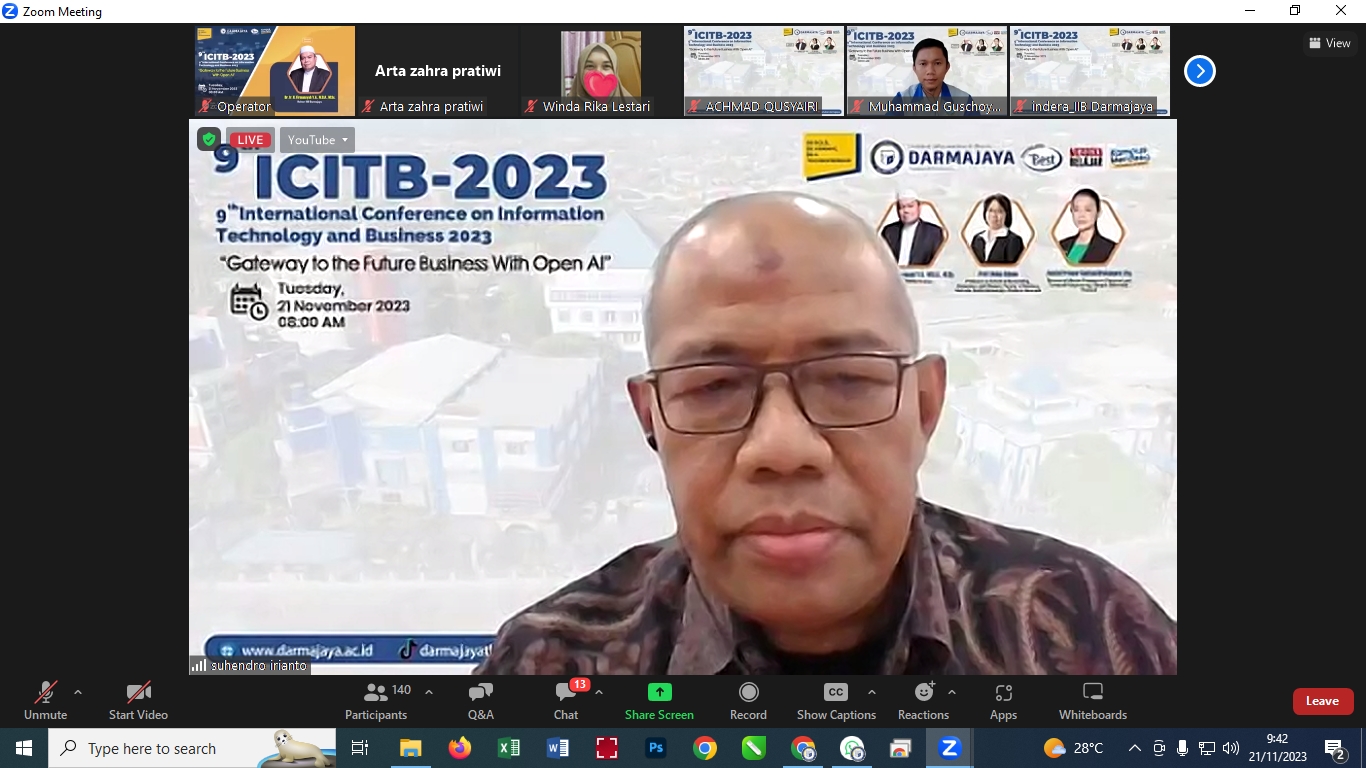Select Muhammad Guschoy thumbnail

point(927,71)
